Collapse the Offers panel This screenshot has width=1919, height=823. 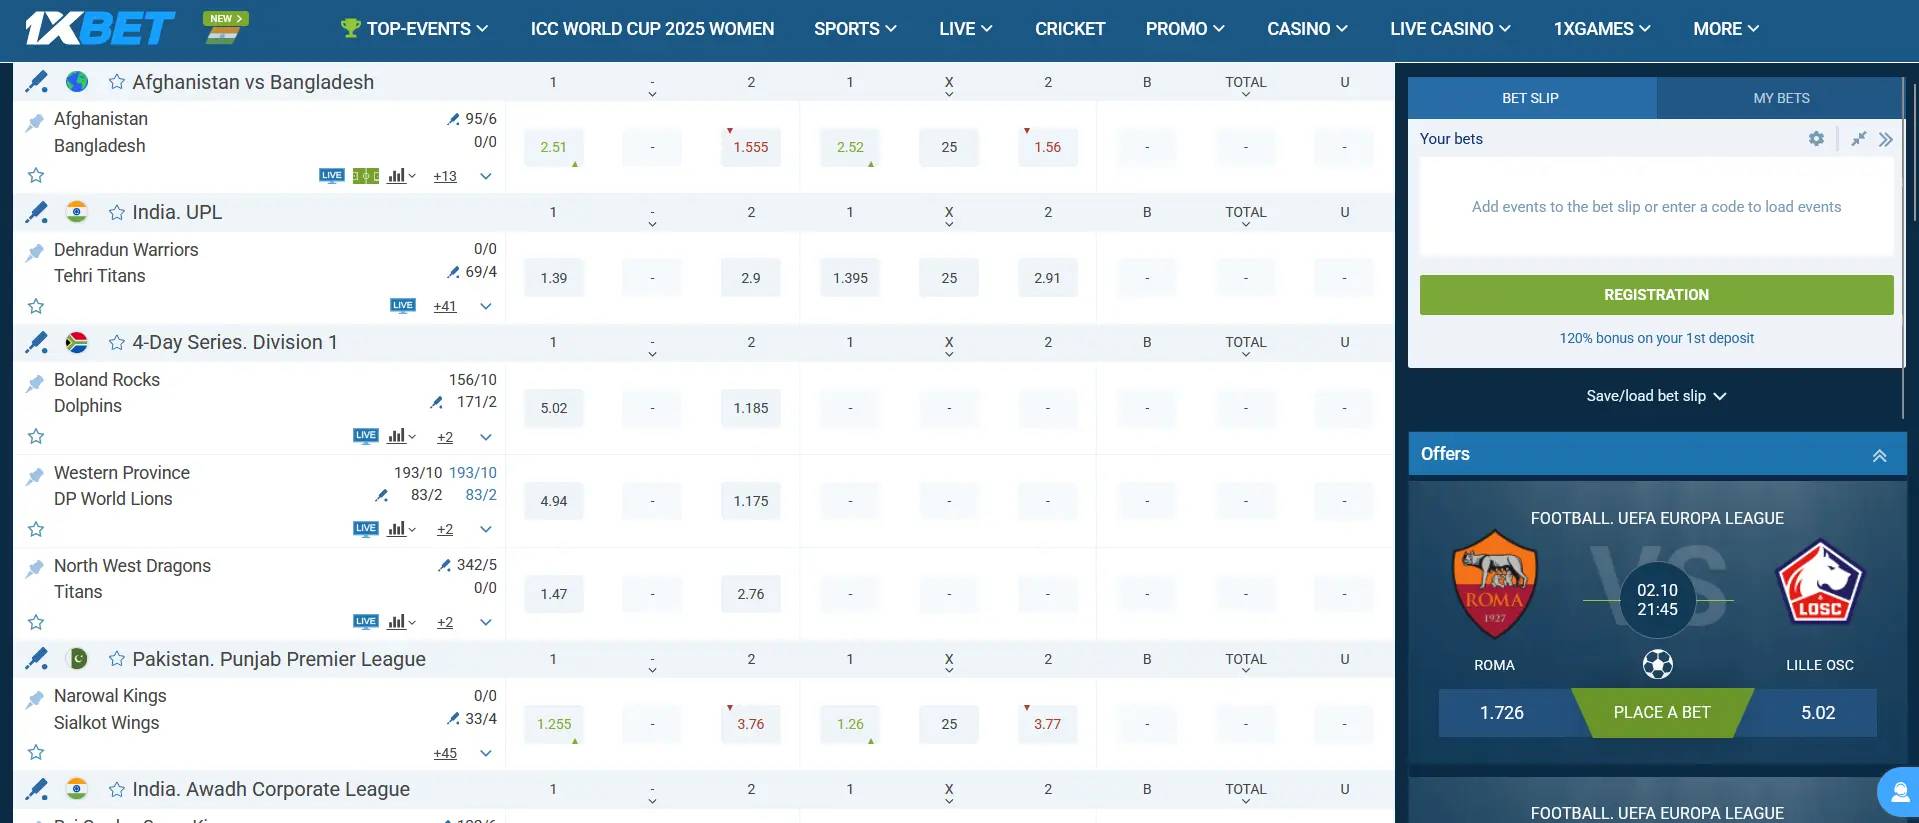[1879, 455]
